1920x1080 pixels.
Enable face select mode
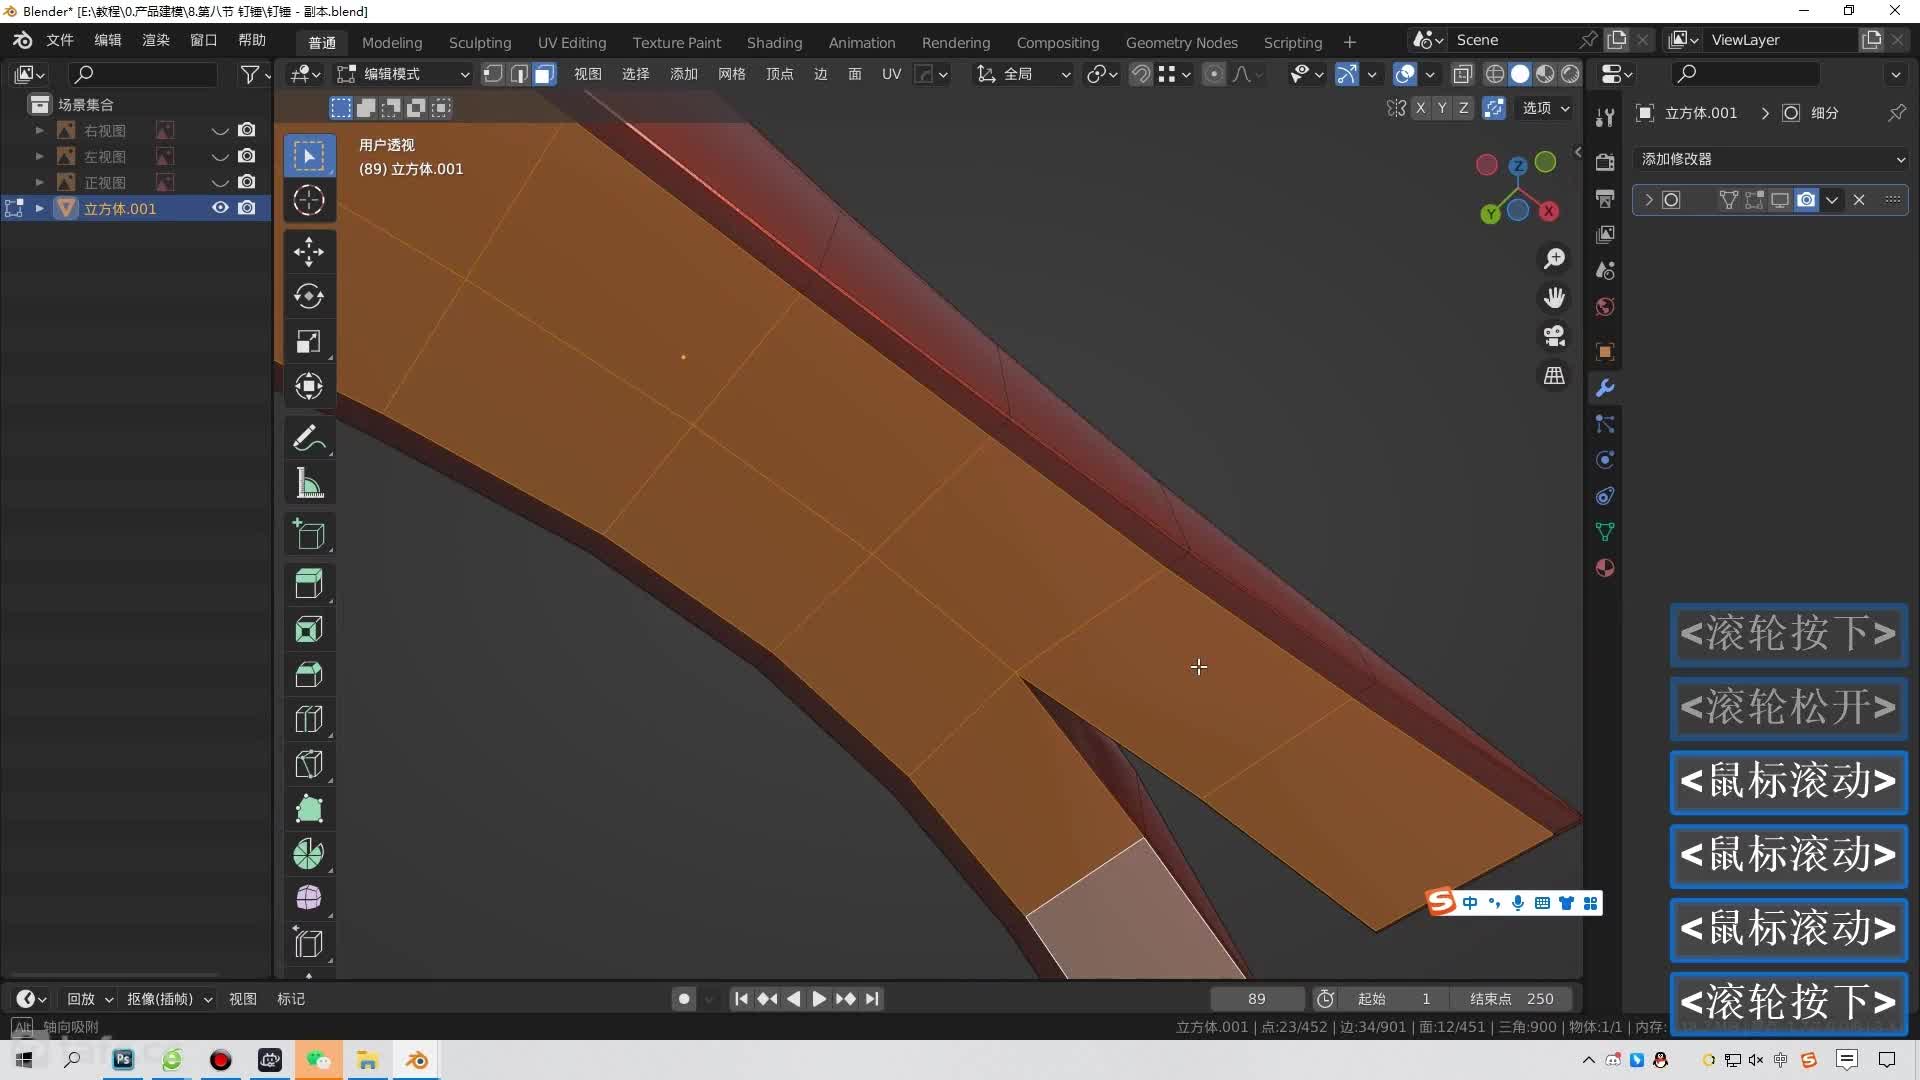(545, 74)
